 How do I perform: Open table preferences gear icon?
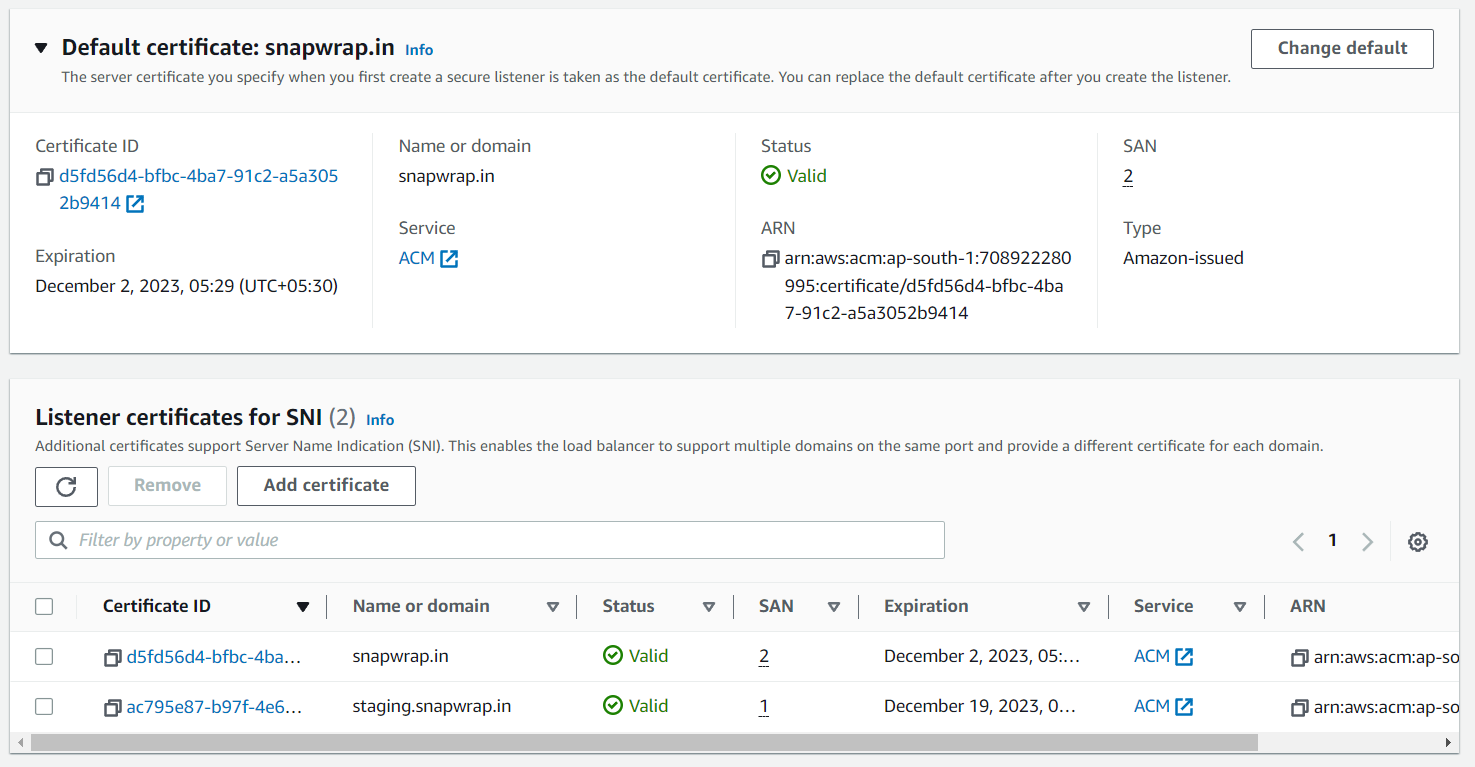(x=1417, y=542)
